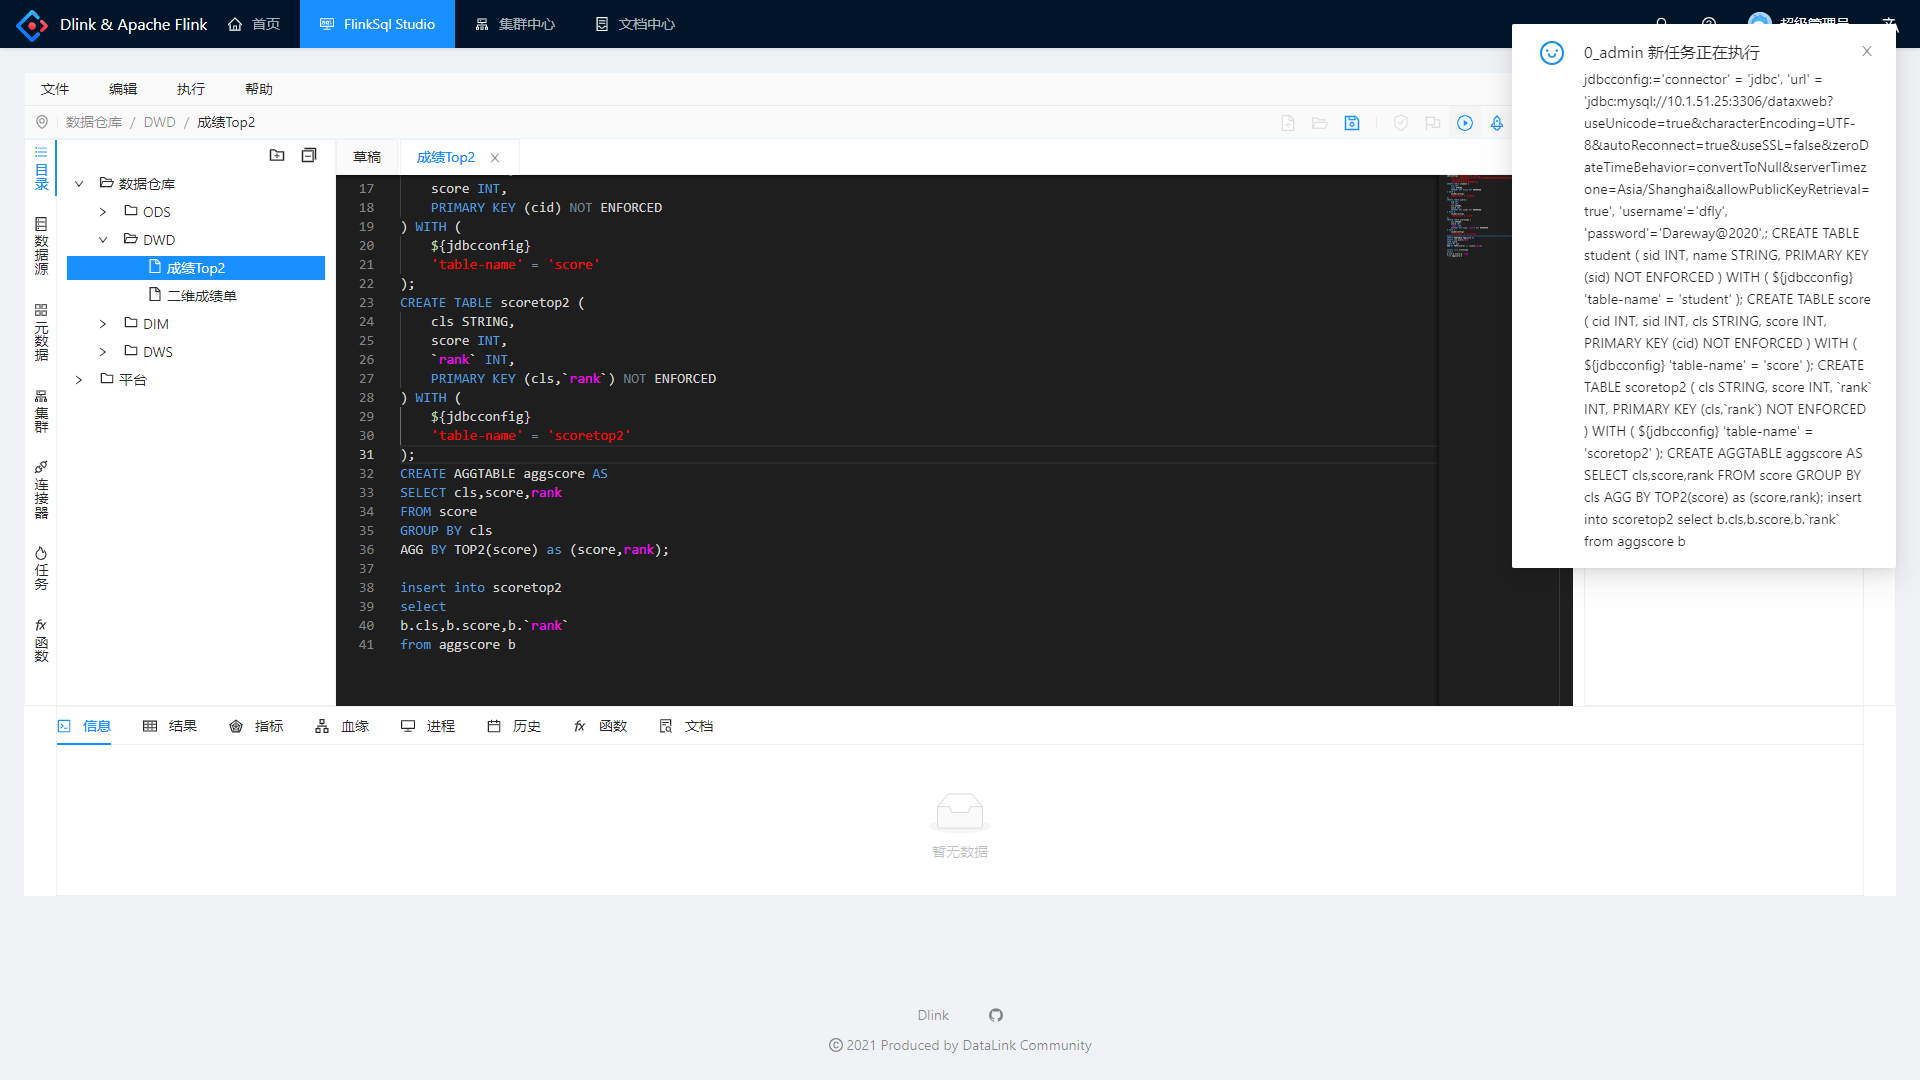
Task: Click the save file toolbar icon
Action: point(1352,123)
